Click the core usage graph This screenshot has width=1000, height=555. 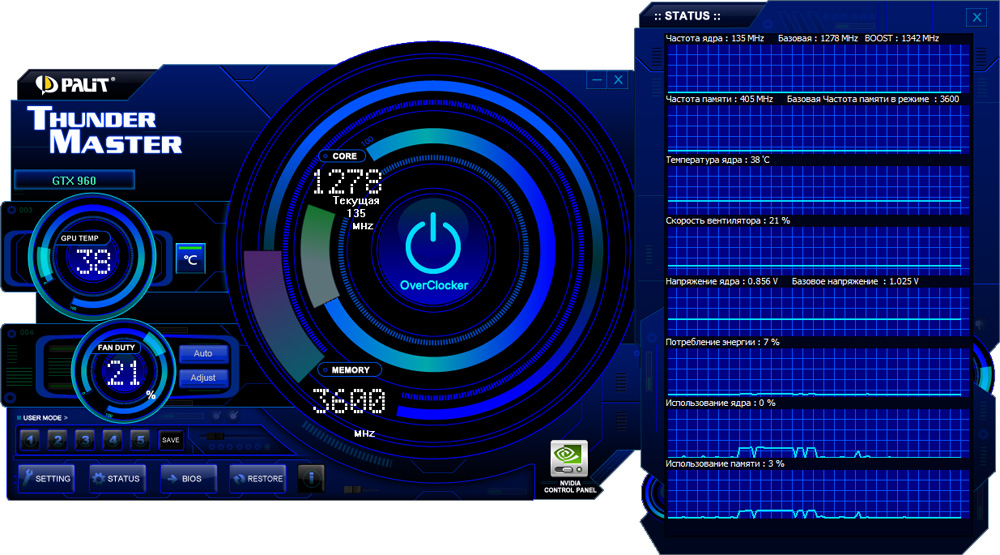pyautogui.click(x=818, y=434)
